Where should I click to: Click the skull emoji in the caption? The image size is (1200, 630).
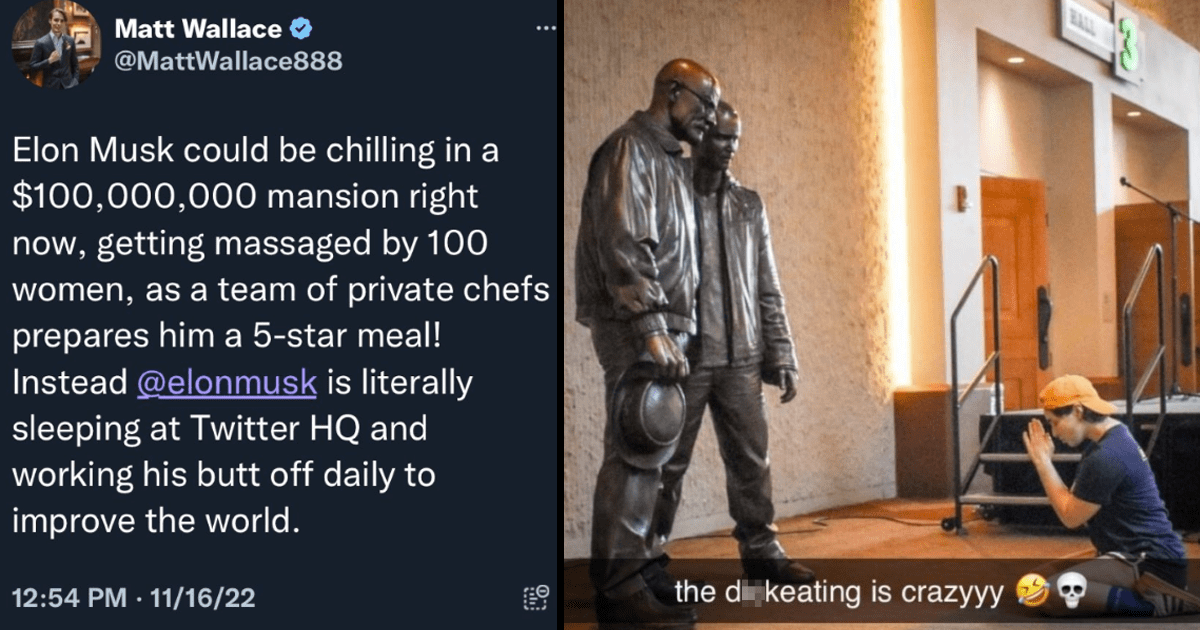coord(1069,592)
